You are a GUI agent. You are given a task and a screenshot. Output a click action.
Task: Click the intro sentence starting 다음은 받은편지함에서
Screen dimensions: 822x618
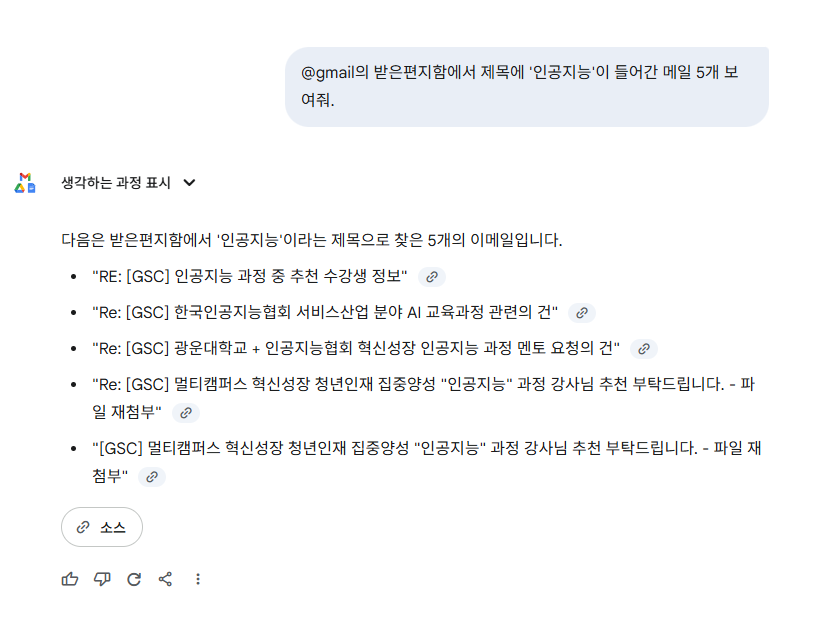coord(312,240)
